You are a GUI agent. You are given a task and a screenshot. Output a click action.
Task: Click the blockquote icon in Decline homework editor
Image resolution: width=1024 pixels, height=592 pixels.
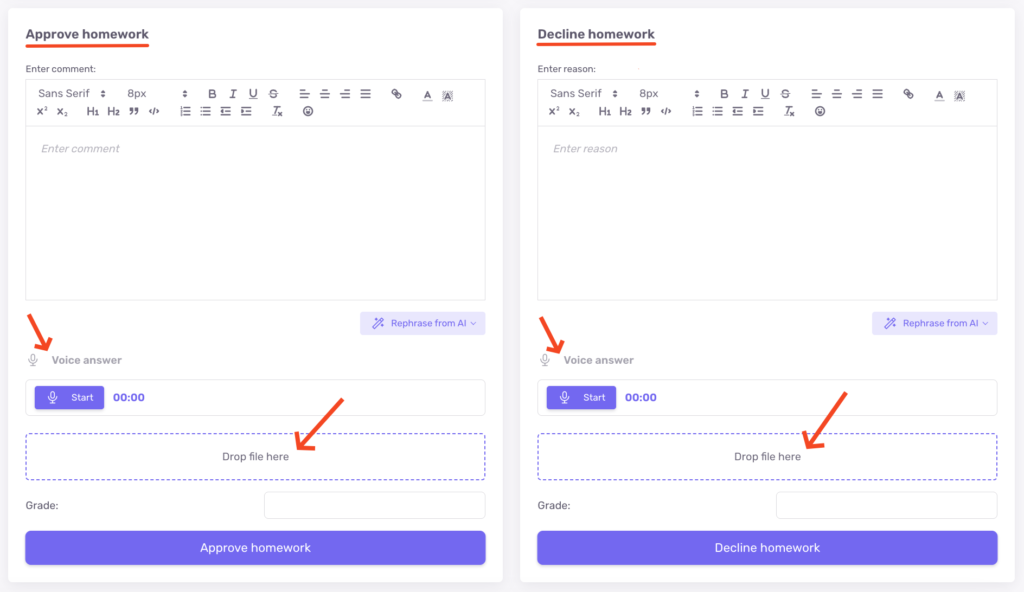[645, 111]
